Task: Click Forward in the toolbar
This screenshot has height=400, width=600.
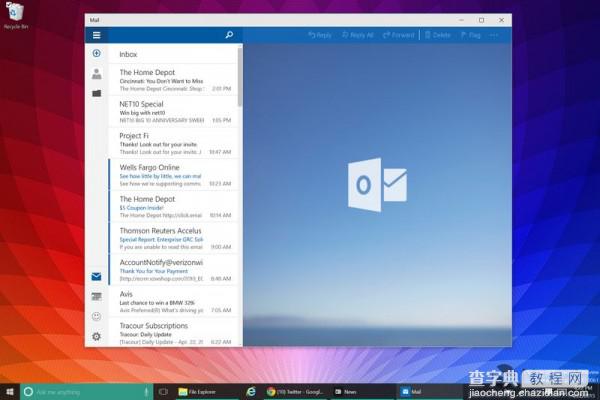Action: point(399,35)
